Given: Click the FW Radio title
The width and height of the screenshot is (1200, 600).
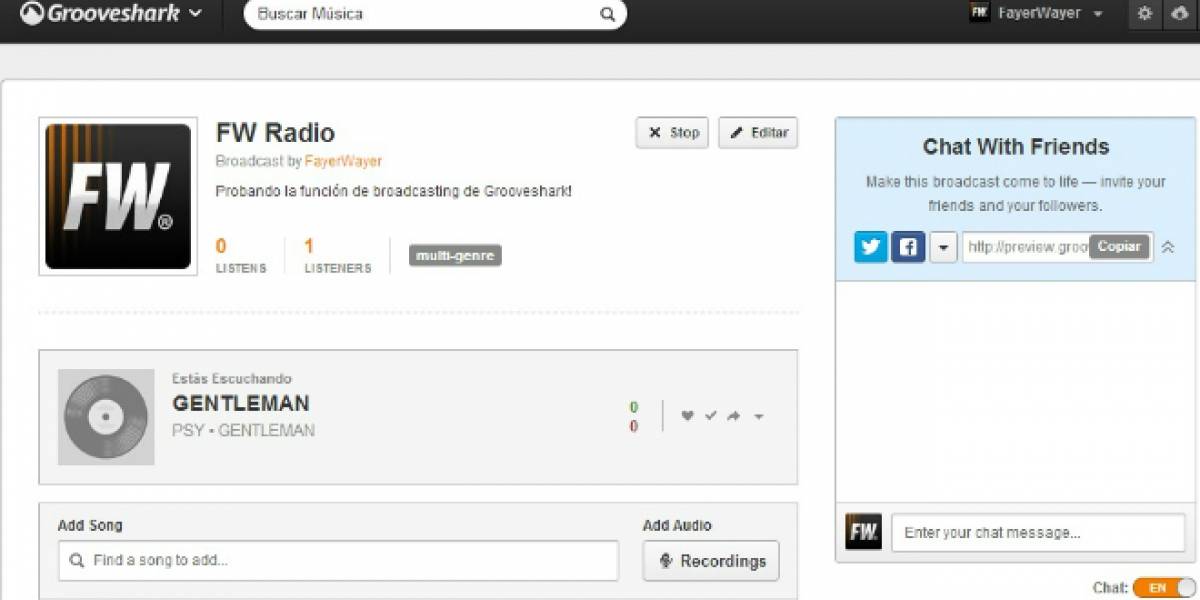Looking at the screenshot, I should click(x=275, y=133).
